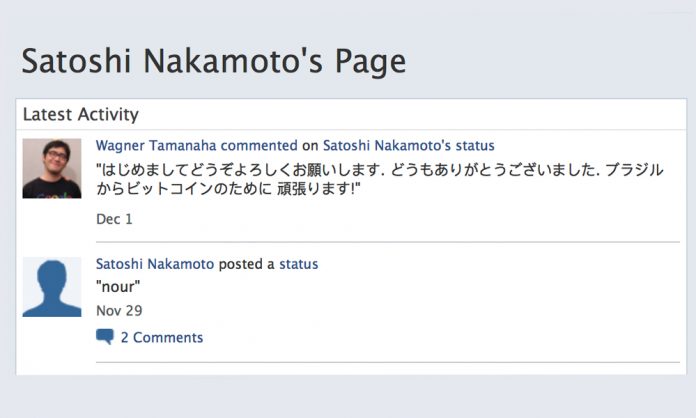
Task: Click the "commented" link
Action: 259,145
